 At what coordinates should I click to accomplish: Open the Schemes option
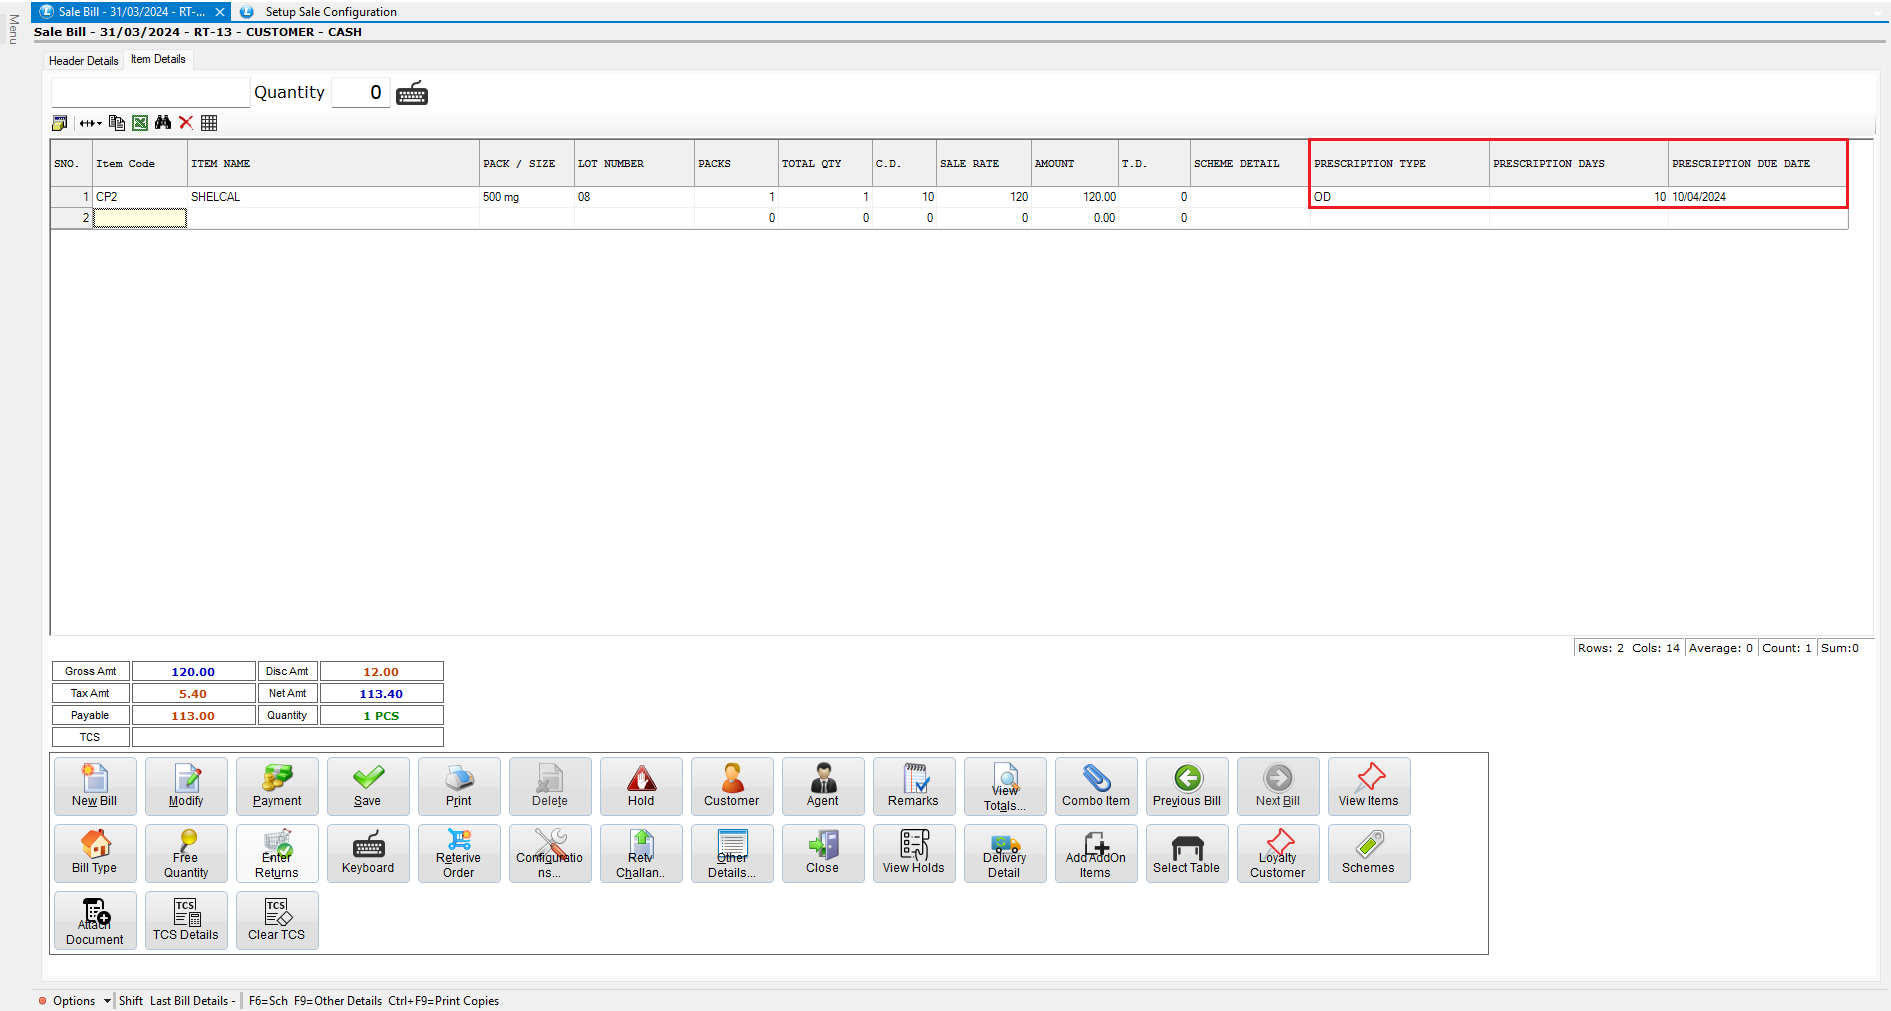pos(1368,853)
